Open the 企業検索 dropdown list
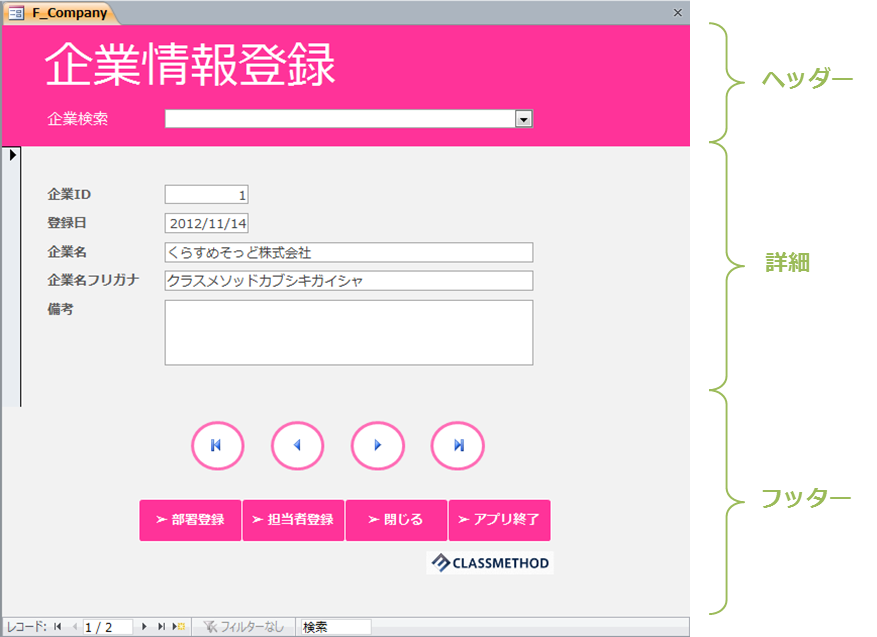 (524, 118)
